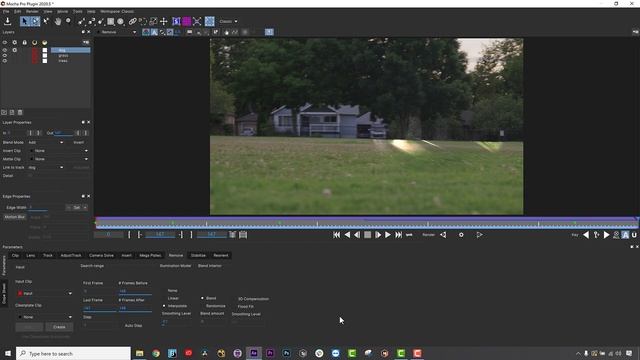Click the render backward icon

tap(443, 235)
